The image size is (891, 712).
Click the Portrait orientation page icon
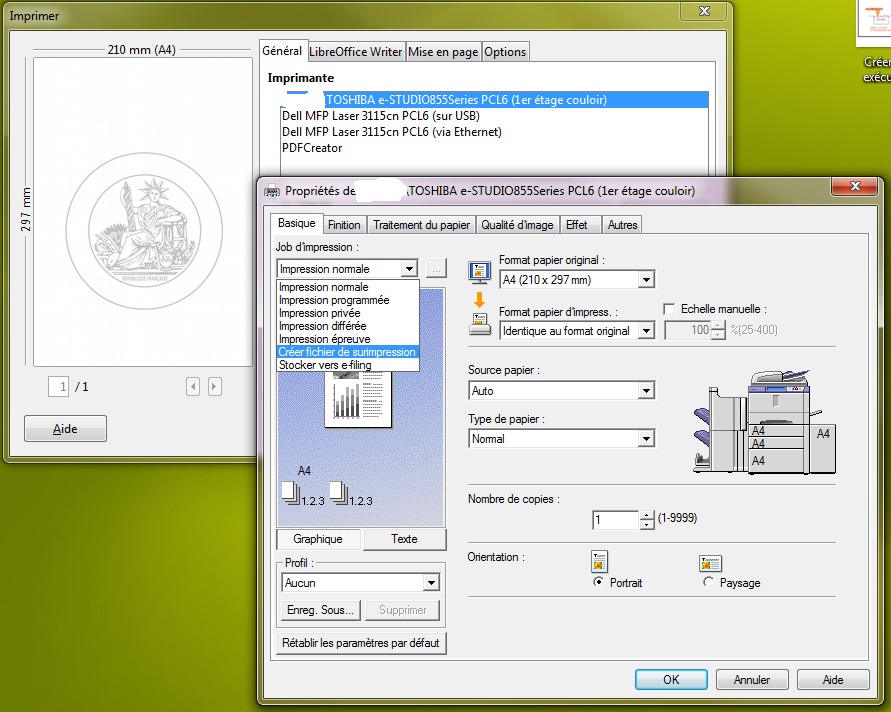coord(600,562)
